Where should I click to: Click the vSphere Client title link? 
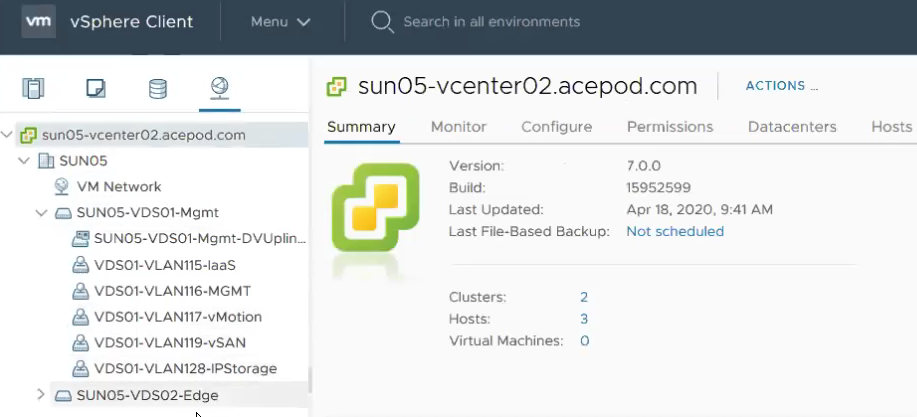click(x=131, y=22)
